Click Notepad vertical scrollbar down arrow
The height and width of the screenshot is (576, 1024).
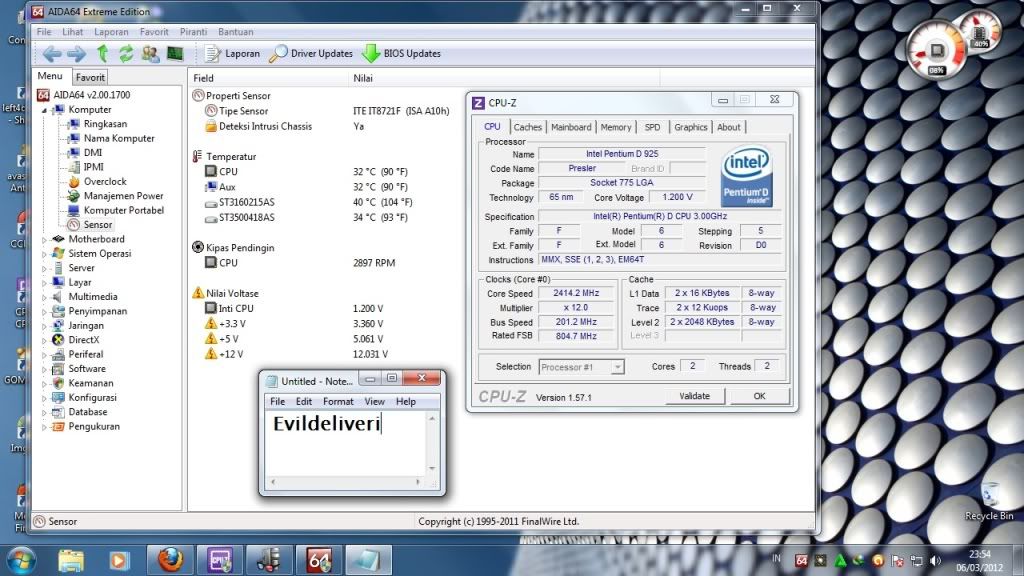[x=432, y=468]
